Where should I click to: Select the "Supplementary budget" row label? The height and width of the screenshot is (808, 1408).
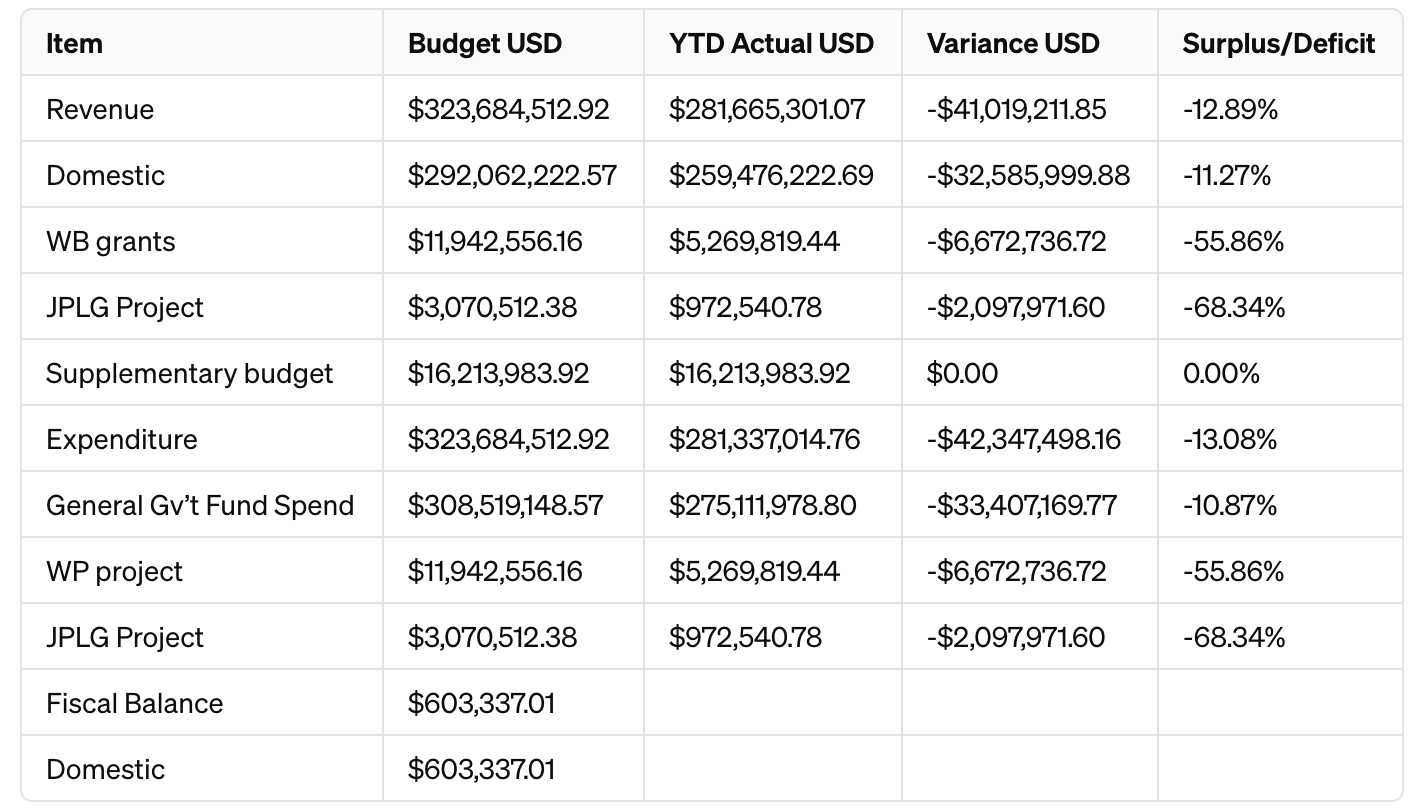coord(189,373)
